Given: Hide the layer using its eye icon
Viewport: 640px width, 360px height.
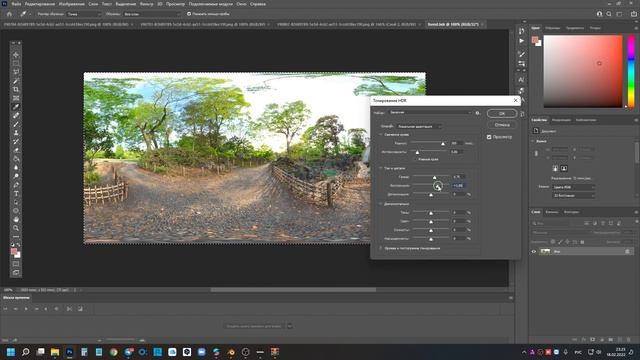Looking at the screenshot, I should tap(533, 251).
